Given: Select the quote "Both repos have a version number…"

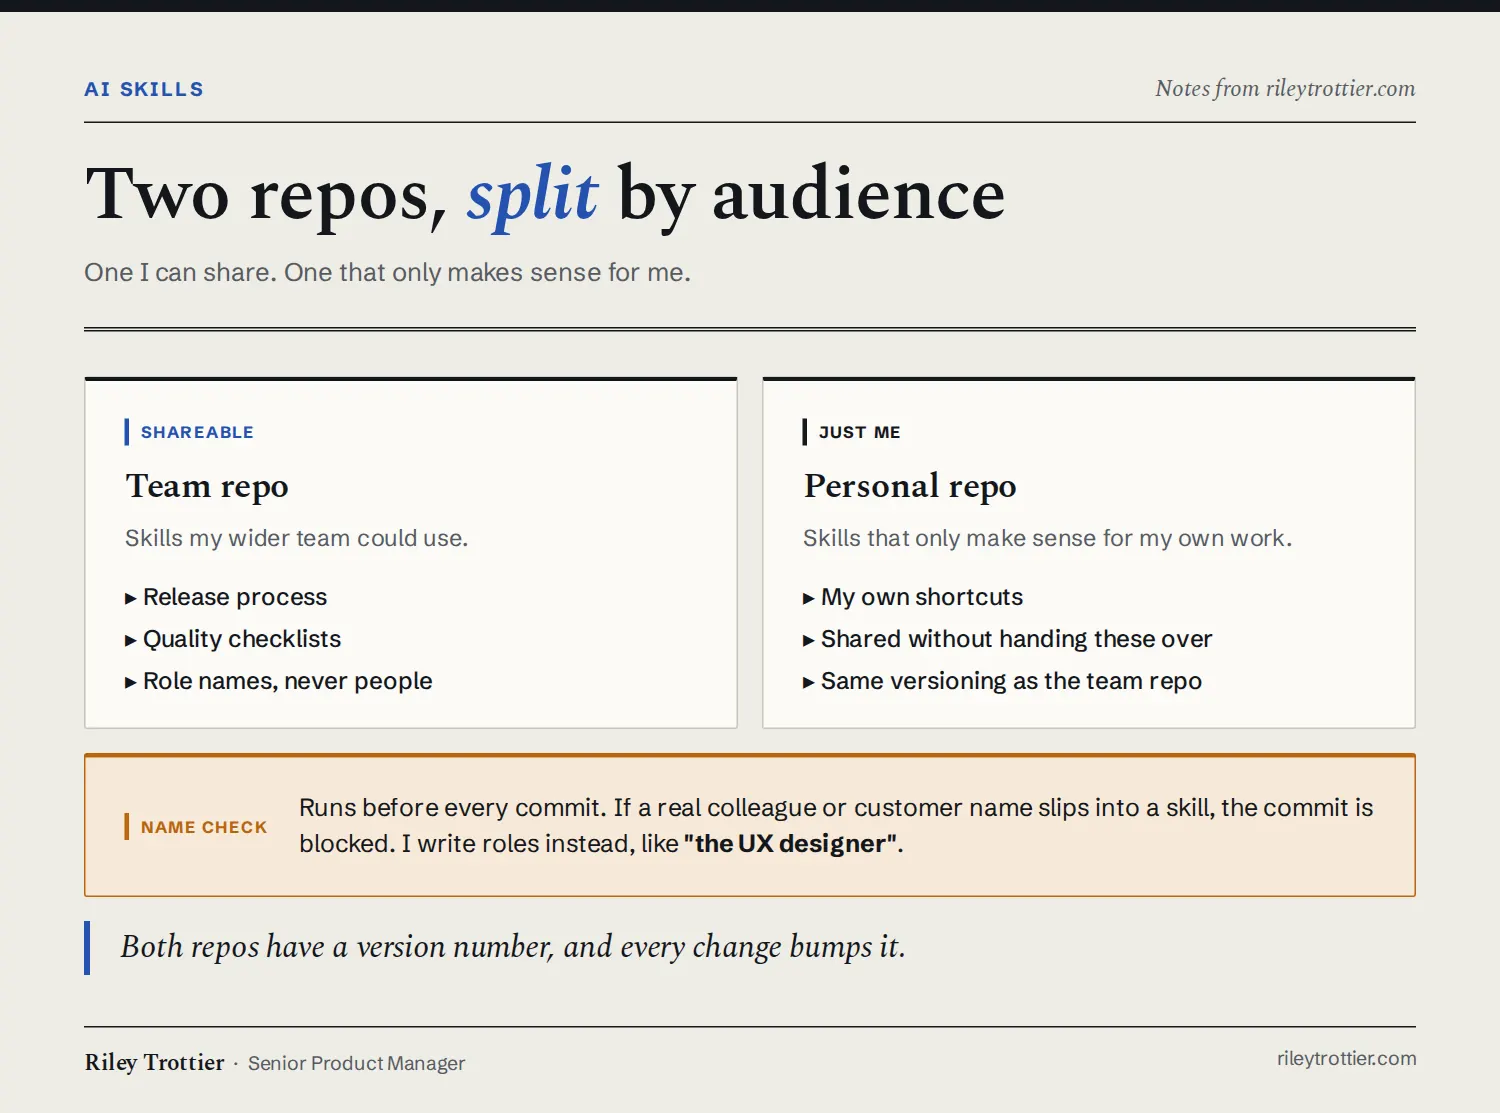Looking at the screenshot, I should tap(513, 947).
